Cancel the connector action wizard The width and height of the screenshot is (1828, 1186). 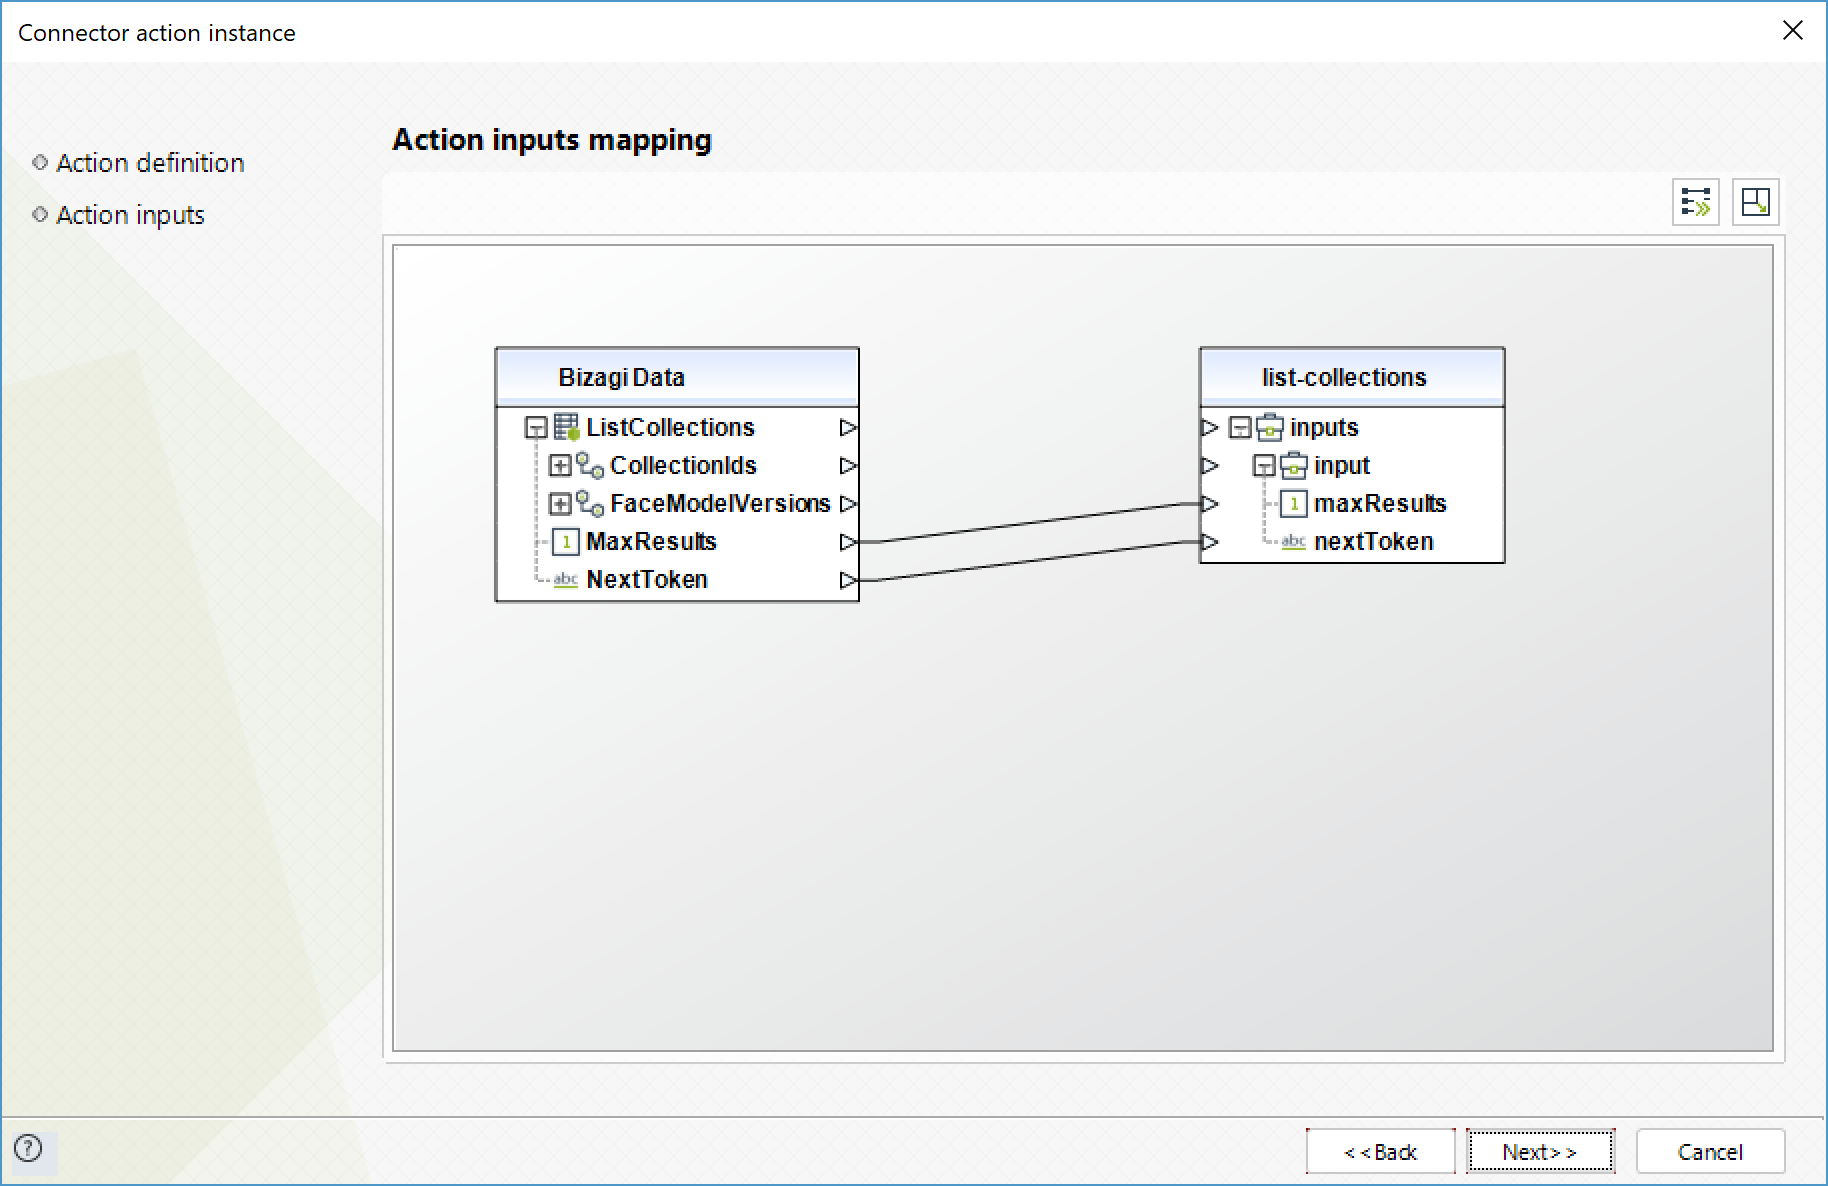(x=1710, y=1152)
